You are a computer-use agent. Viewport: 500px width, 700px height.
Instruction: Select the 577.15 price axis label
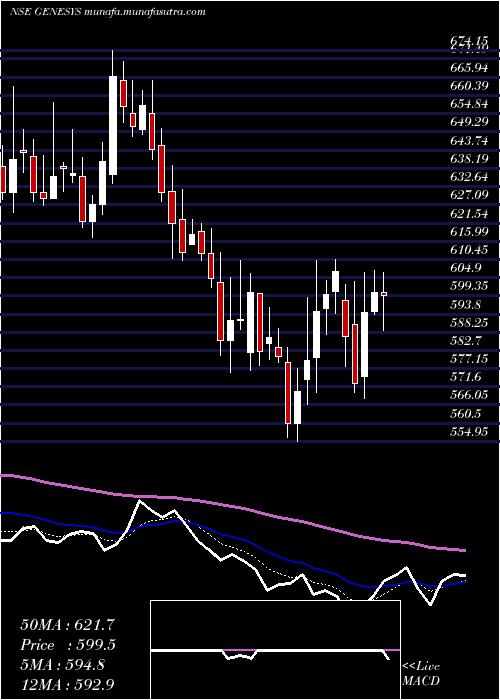click(x=469, y=359)
